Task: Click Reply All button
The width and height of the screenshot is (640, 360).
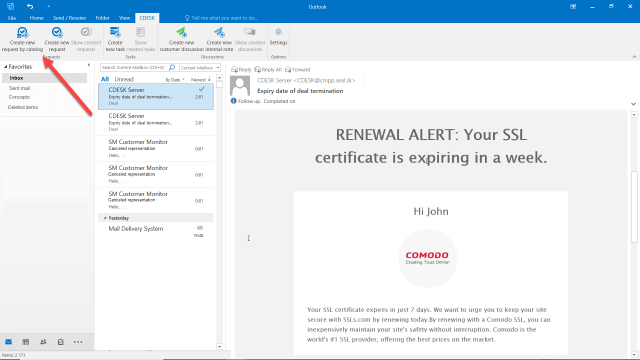Action: pos(268,69)
